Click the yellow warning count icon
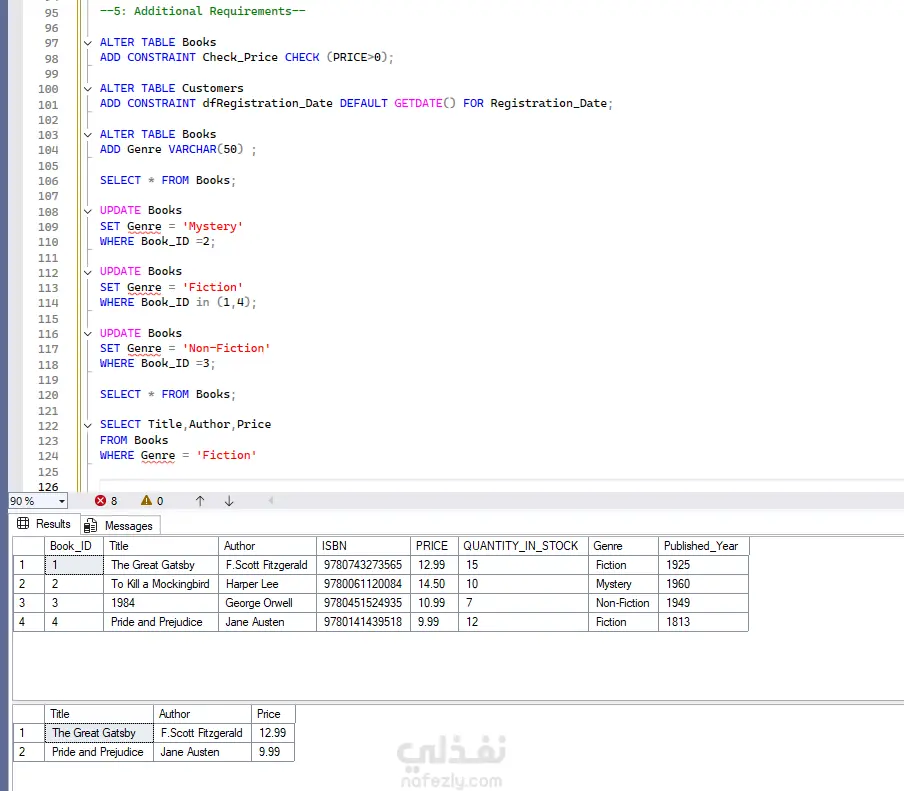This screenshot has height=791, width=904. coord(146,500)
